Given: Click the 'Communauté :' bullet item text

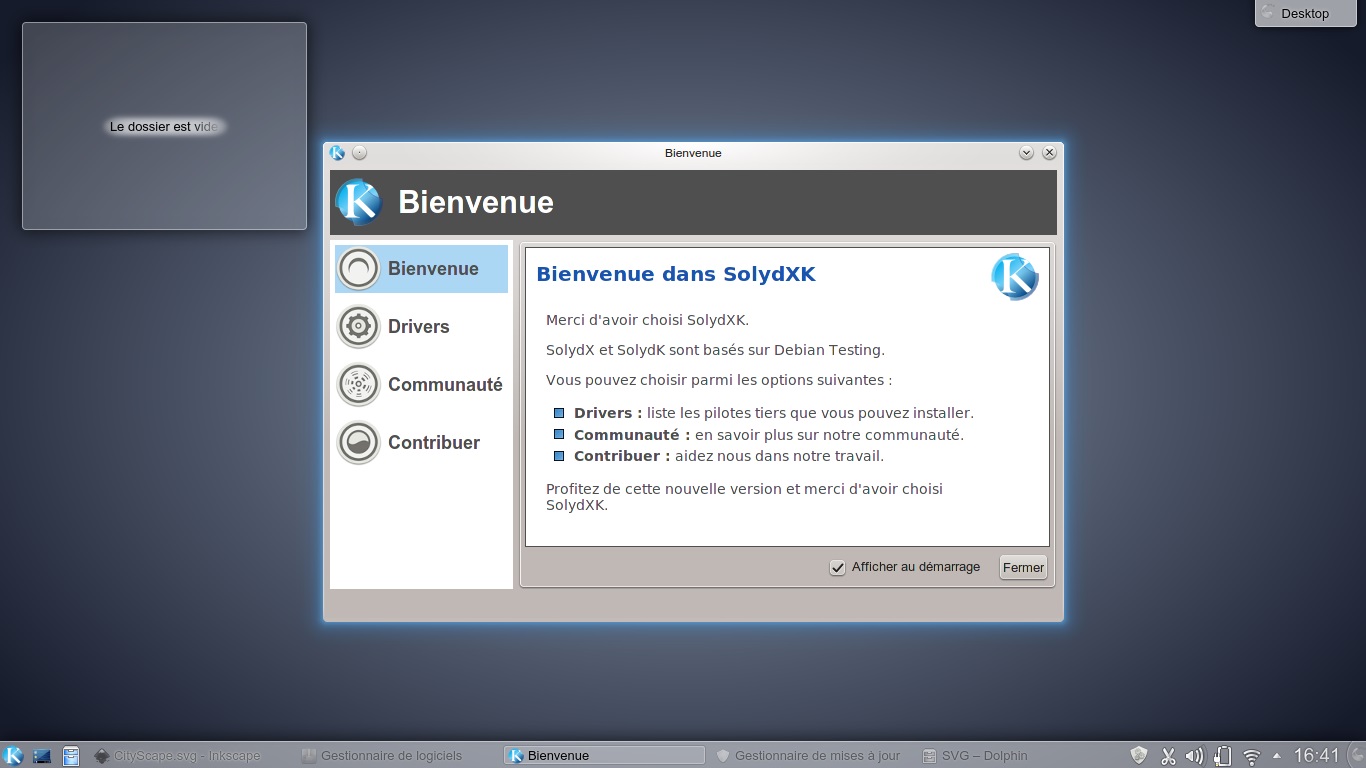Looking at the screenshot, I should [769, 435].
